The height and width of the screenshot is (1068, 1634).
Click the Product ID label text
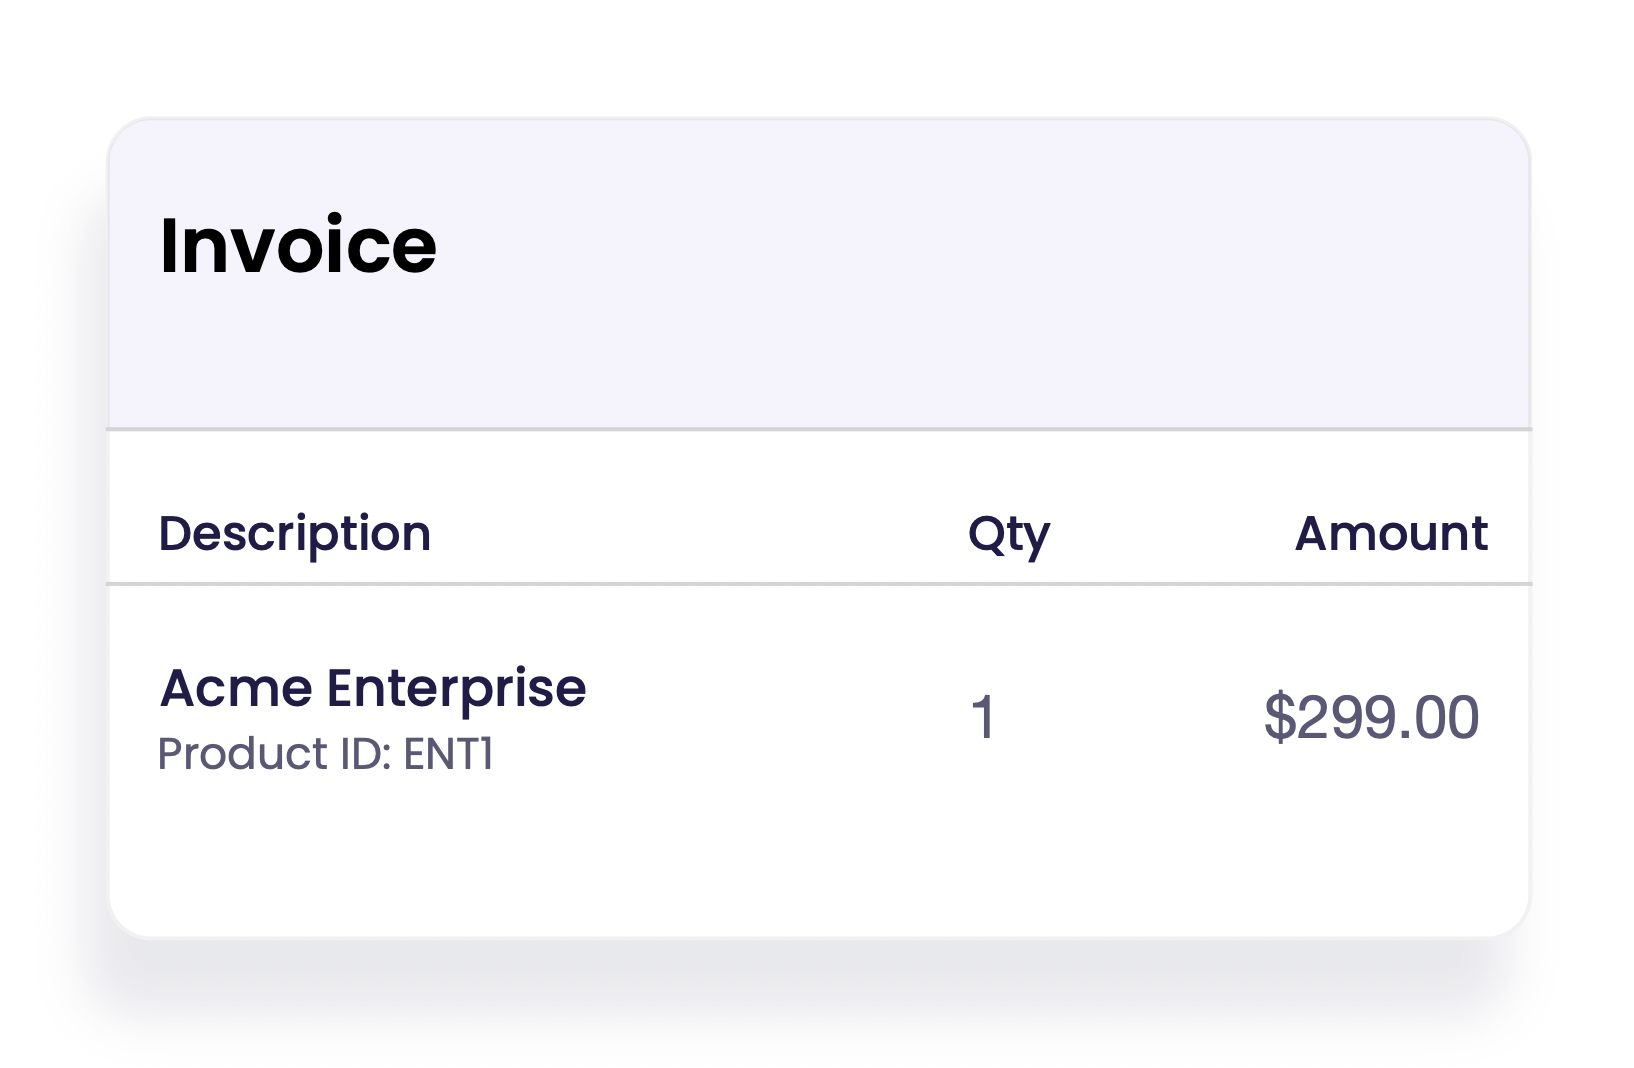[x=272, y=754]
